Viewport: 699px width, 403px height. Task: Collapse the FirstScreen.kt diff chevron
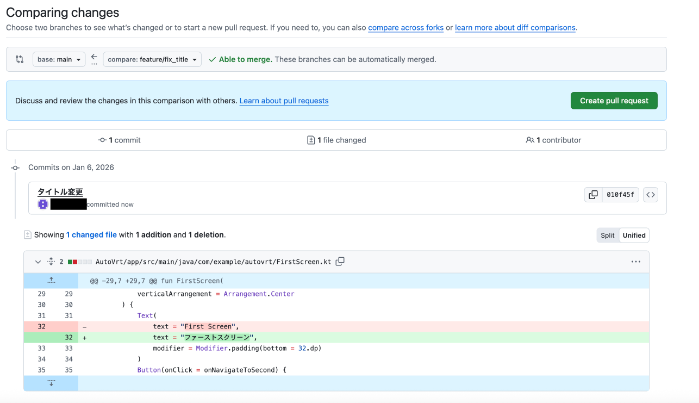coord(38,261)
